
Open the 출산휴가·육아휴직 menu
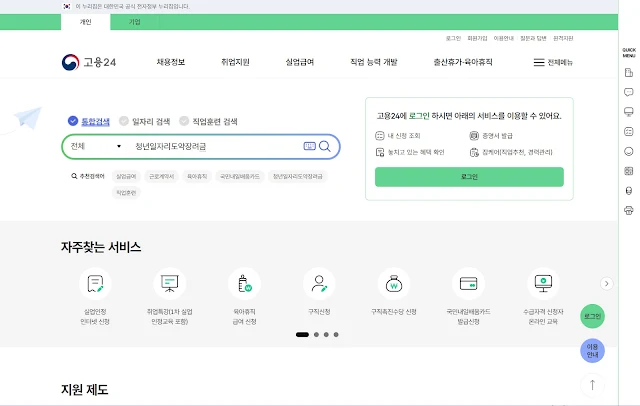coord(463,62)
